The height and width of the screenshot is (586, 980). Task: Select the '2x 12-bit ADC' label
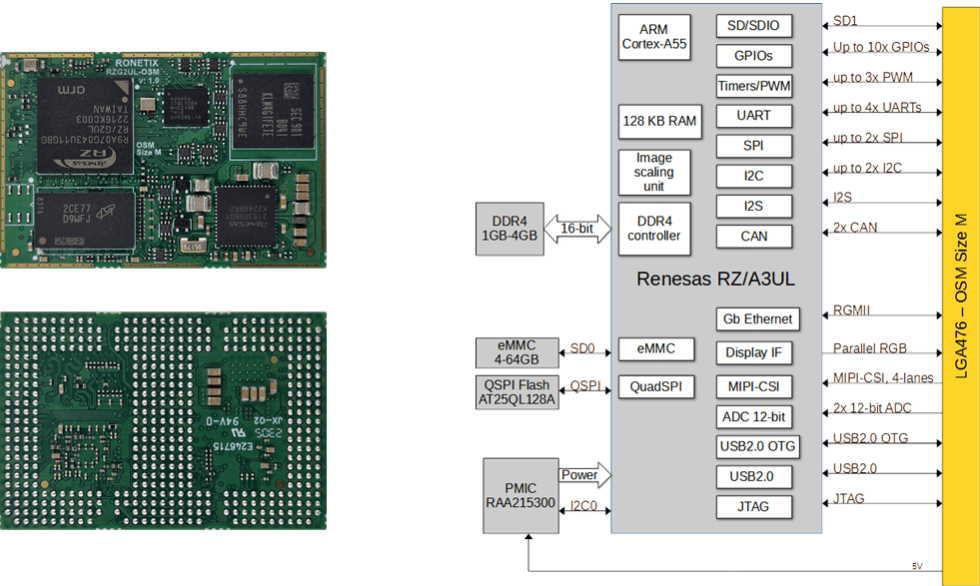[872, 408]
